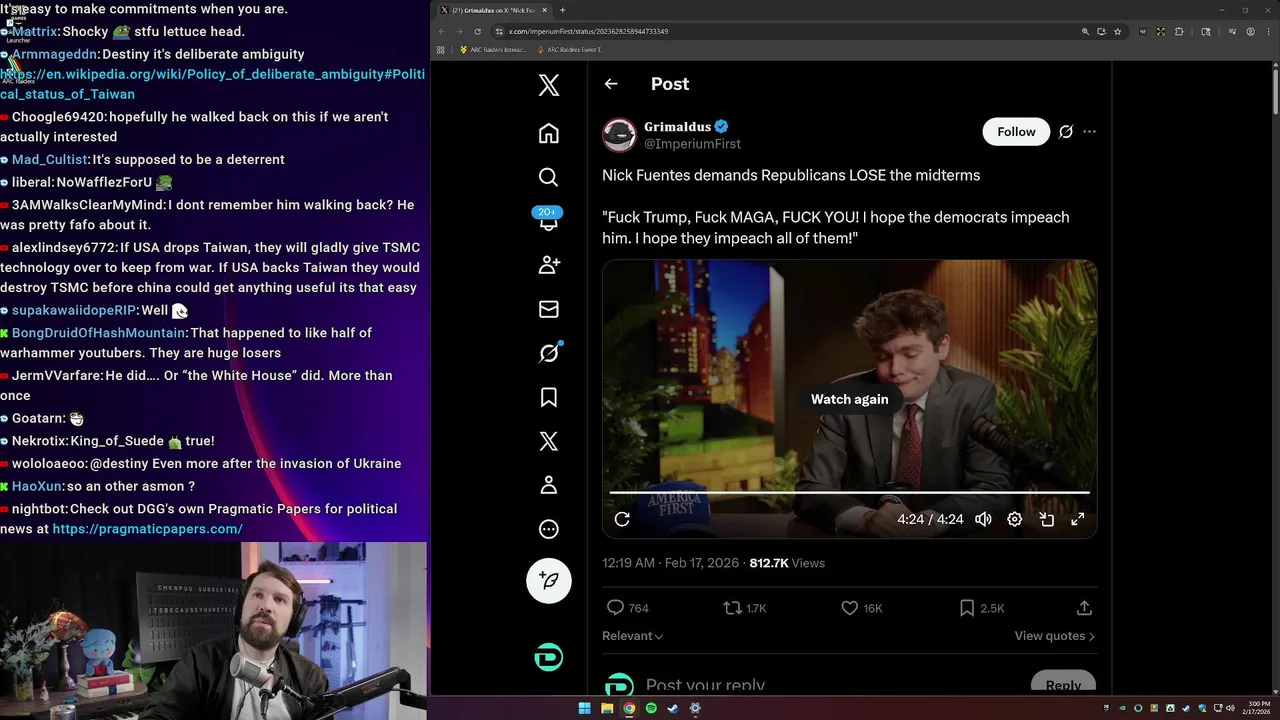This screenshot has width=1280, height=720.
Task: Like the post showing 16K
Action: click(x=861, y=608)
